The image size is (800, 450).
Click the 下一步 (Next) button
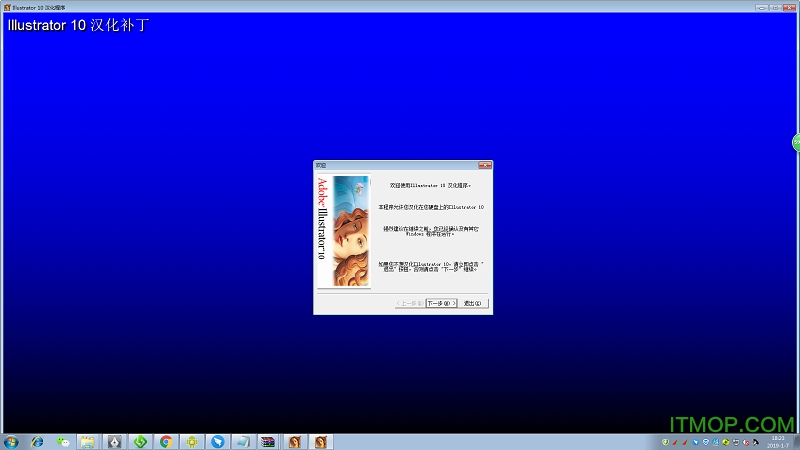coord(441,303)
